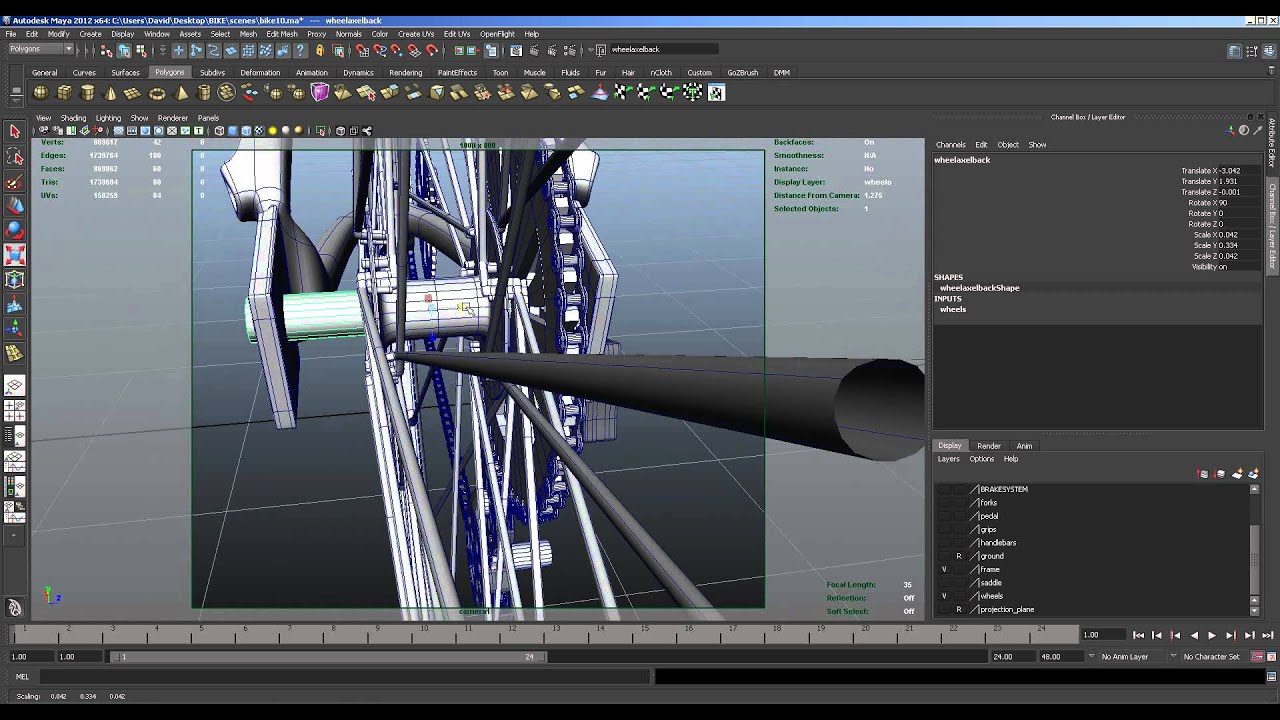Choose the Lasso select tool
Screen dimensions: 1280x720
coord(14,157)
